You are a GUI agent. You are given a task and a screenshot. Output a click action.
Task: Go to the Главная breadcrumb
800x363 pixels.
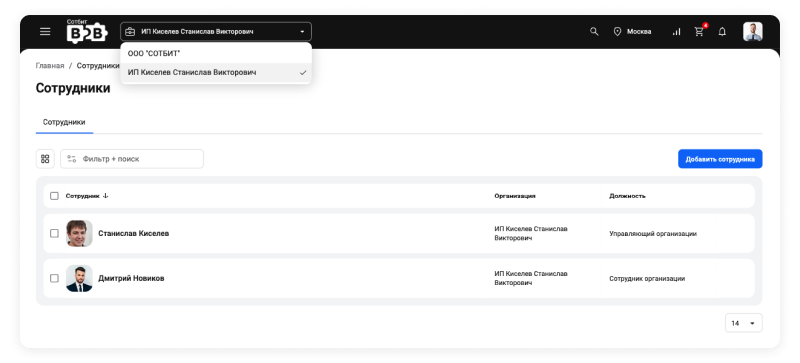coord(50,66)
